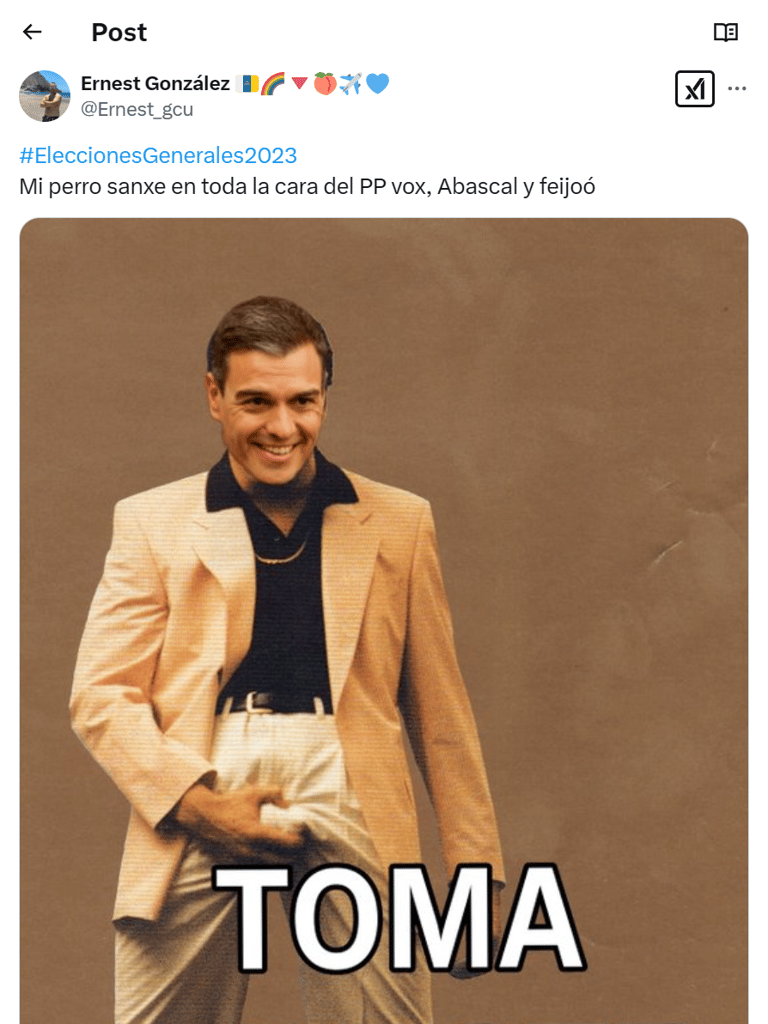Click the red triangle emoji
Viewport: 768px width, 1024px height.
299,84
